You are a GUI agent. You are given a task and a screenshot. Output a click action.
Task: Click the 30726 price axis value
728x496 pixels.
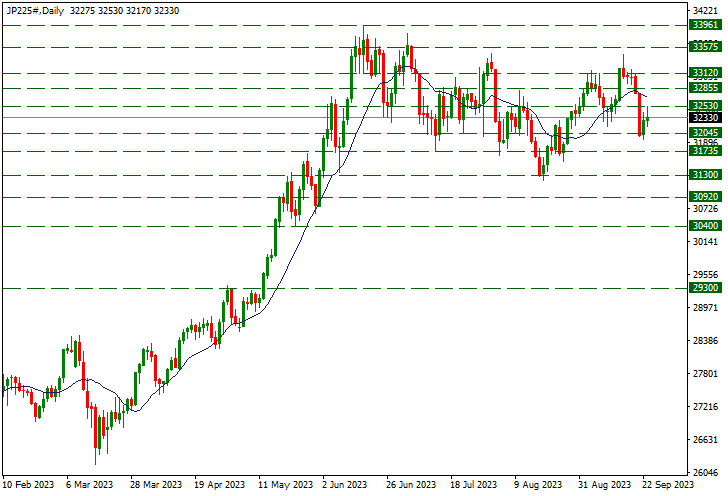(705, 209)
